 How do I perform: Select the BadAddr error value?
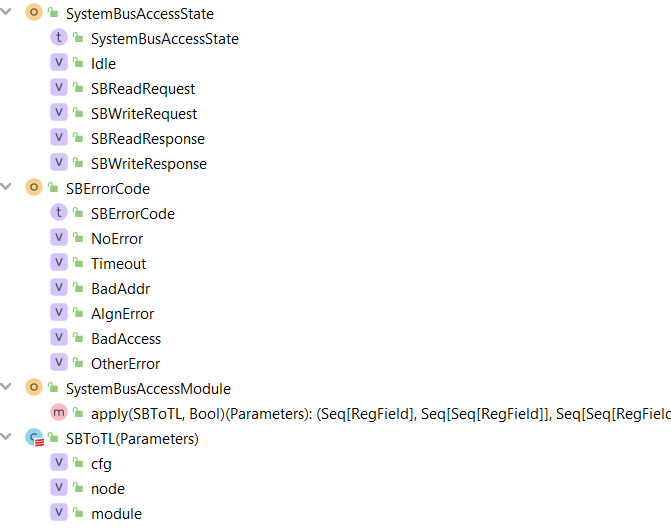(x=121, y=288)
